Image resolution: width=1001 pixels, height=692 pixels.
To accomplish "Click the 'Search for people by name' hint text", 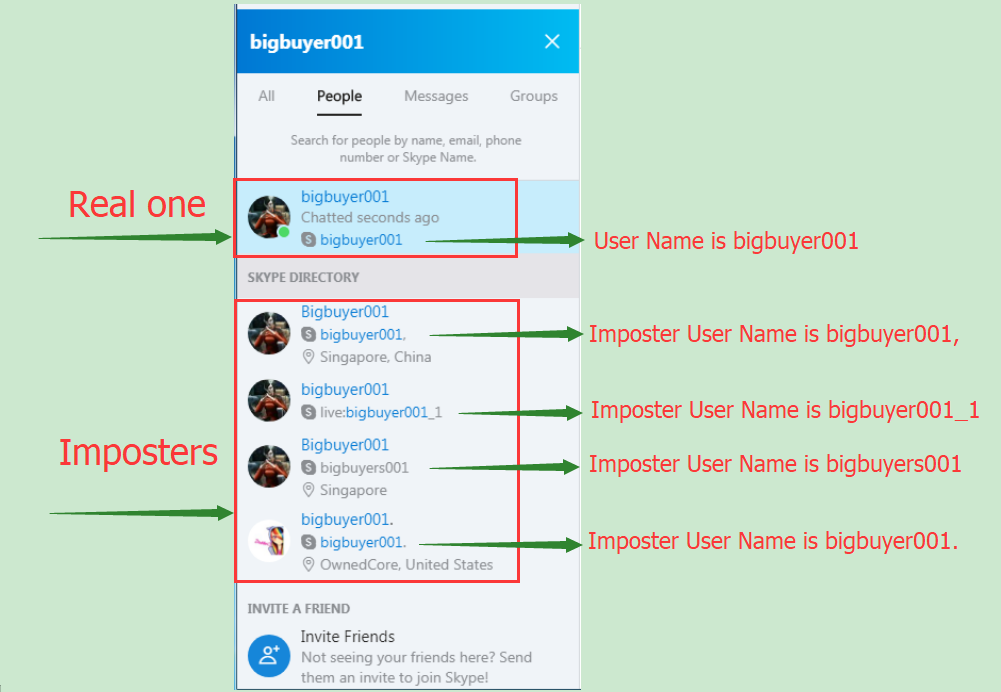I will pyautogui.click(x=406, y=149).
